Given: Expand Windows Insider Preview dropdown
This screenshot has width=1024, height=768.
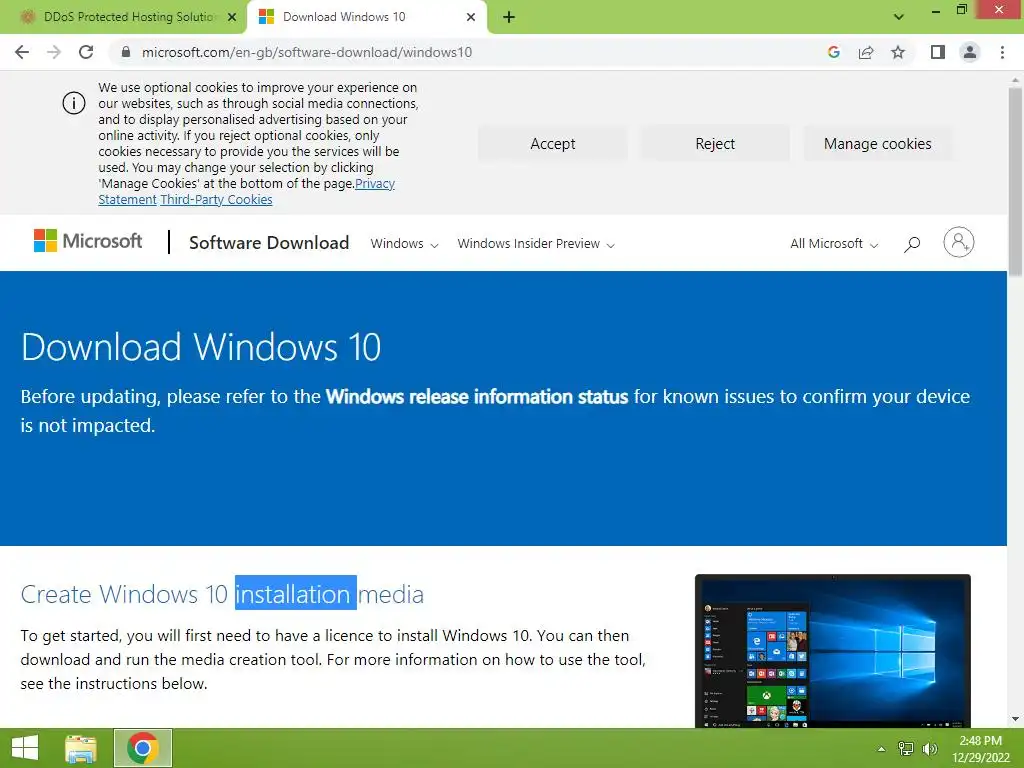Looking at the screenshot, I should [536, 244].
